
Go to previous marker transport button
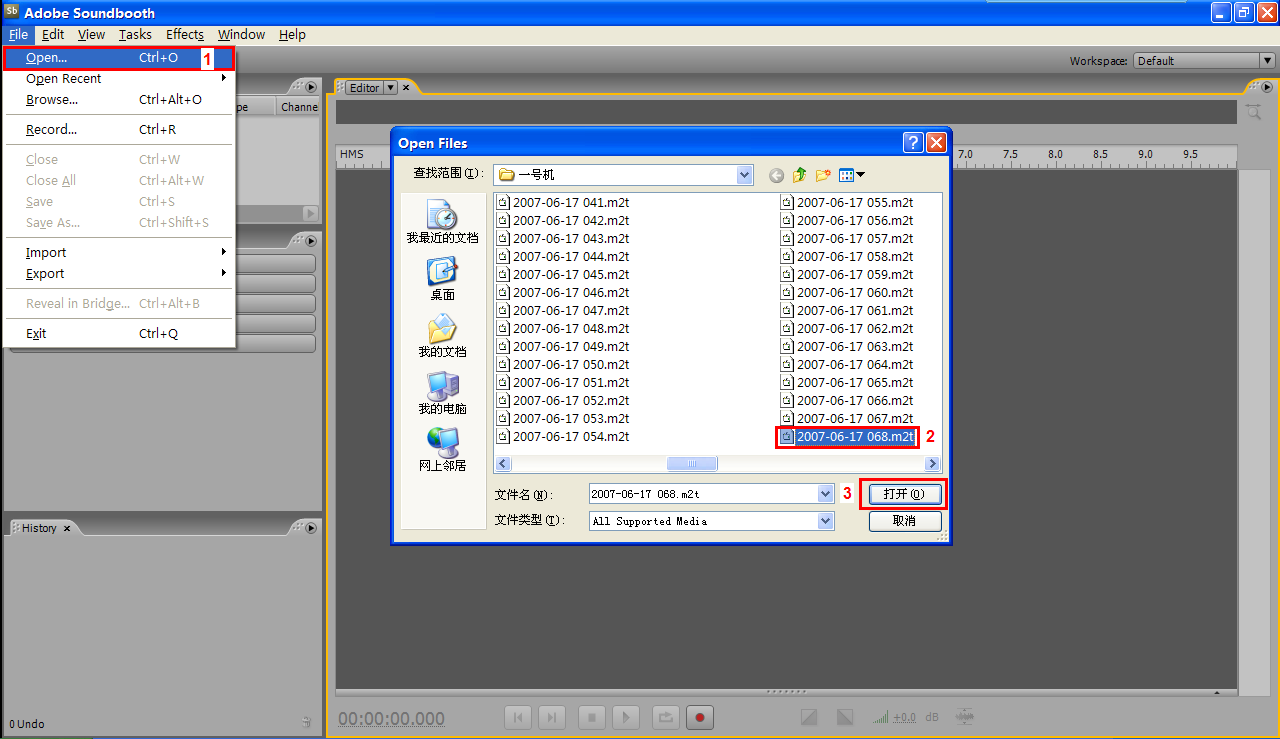point(517,717)
